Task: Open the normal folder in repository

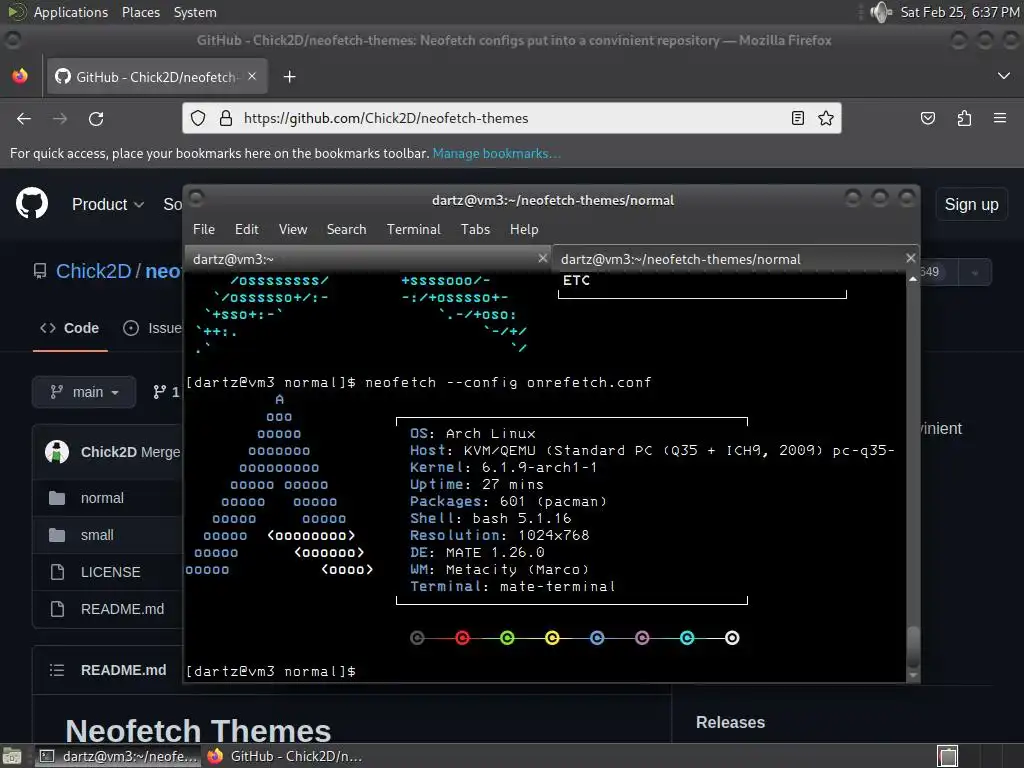Action: coord(102,498)
